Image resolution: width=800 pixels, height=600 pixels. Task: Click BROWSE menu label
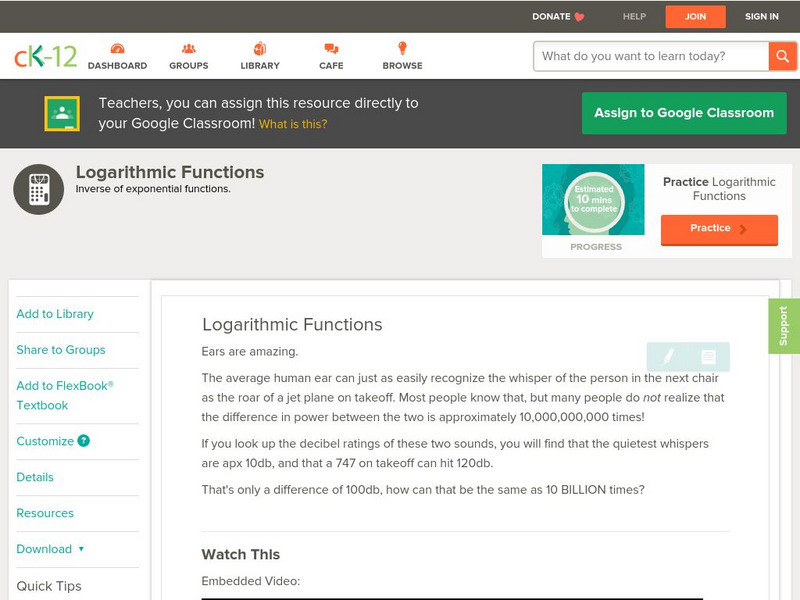[403, 65]
